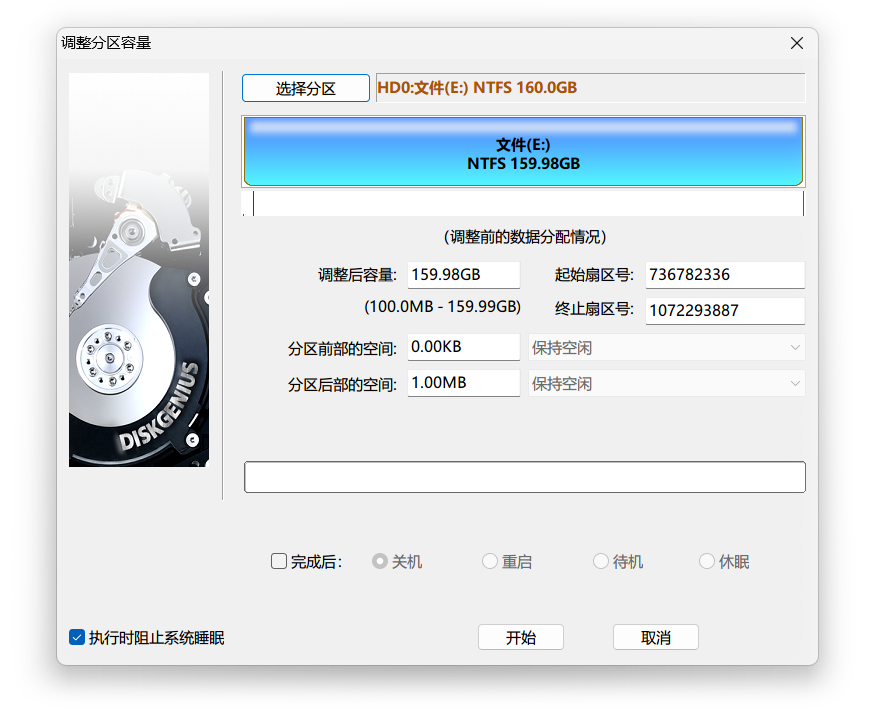Select the 关机 radio button
The image size is (884, 714).
pyautogui.click(x=380, y=562)
